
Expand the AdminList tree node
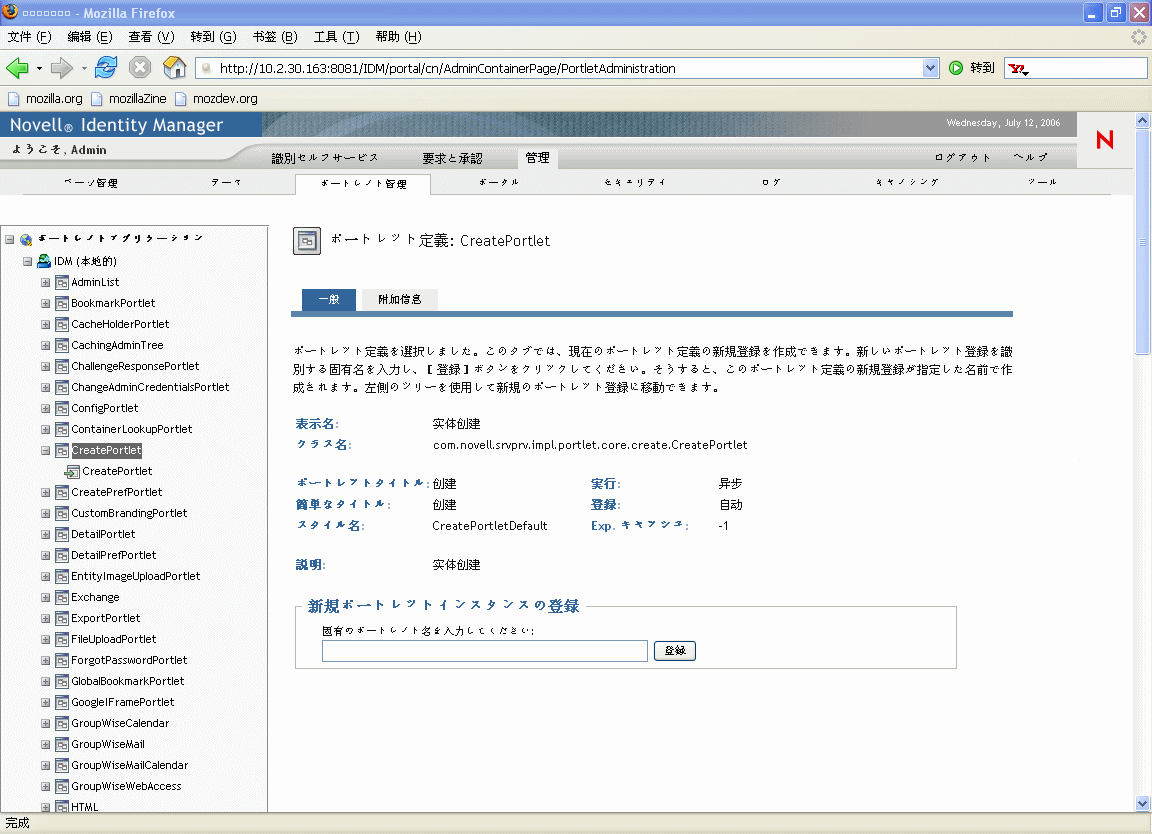[45, 281]
